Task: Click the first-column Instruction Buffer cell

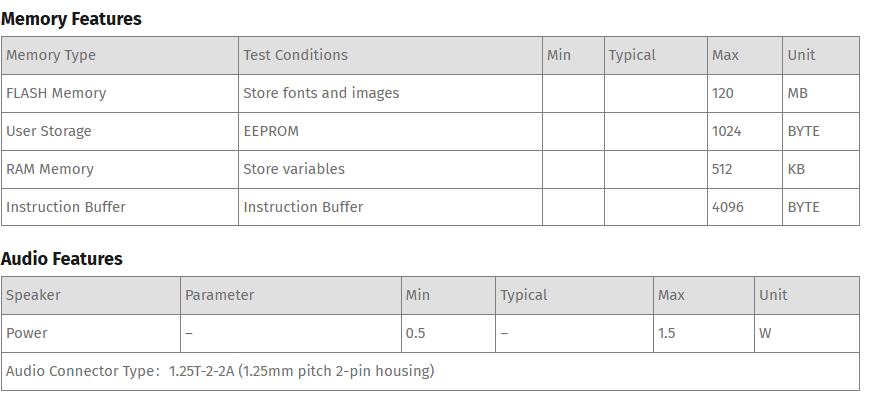Action: (x=120, y=207)
